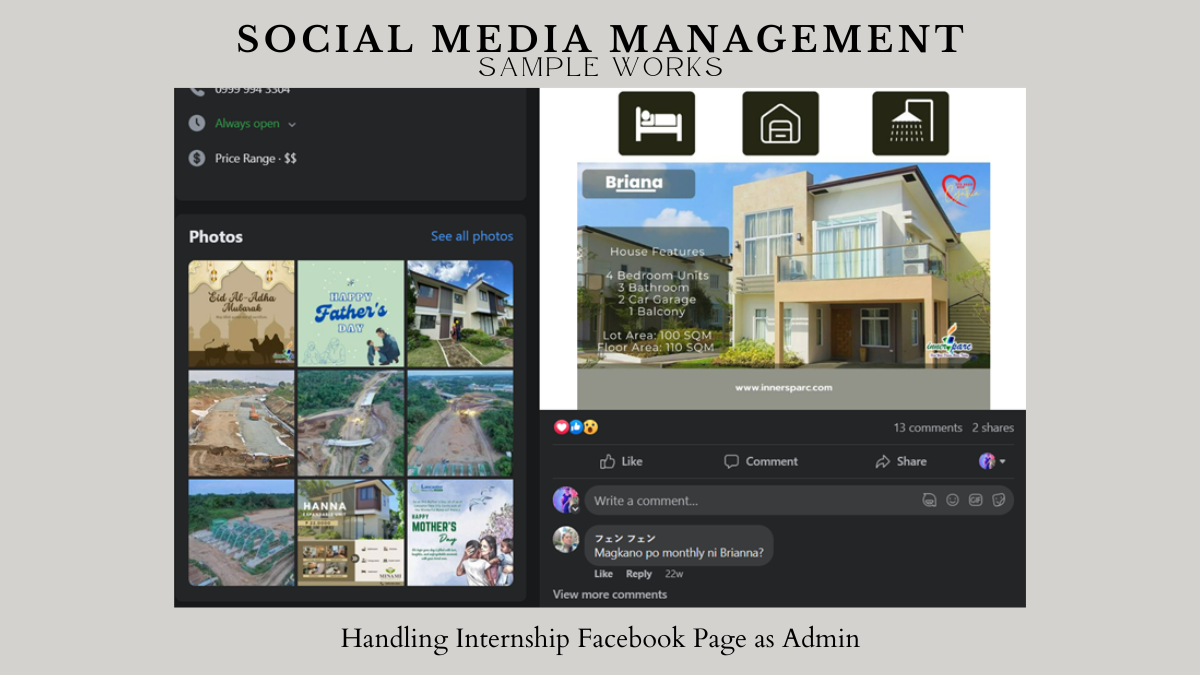Share the Briana house post

(901, 461)
